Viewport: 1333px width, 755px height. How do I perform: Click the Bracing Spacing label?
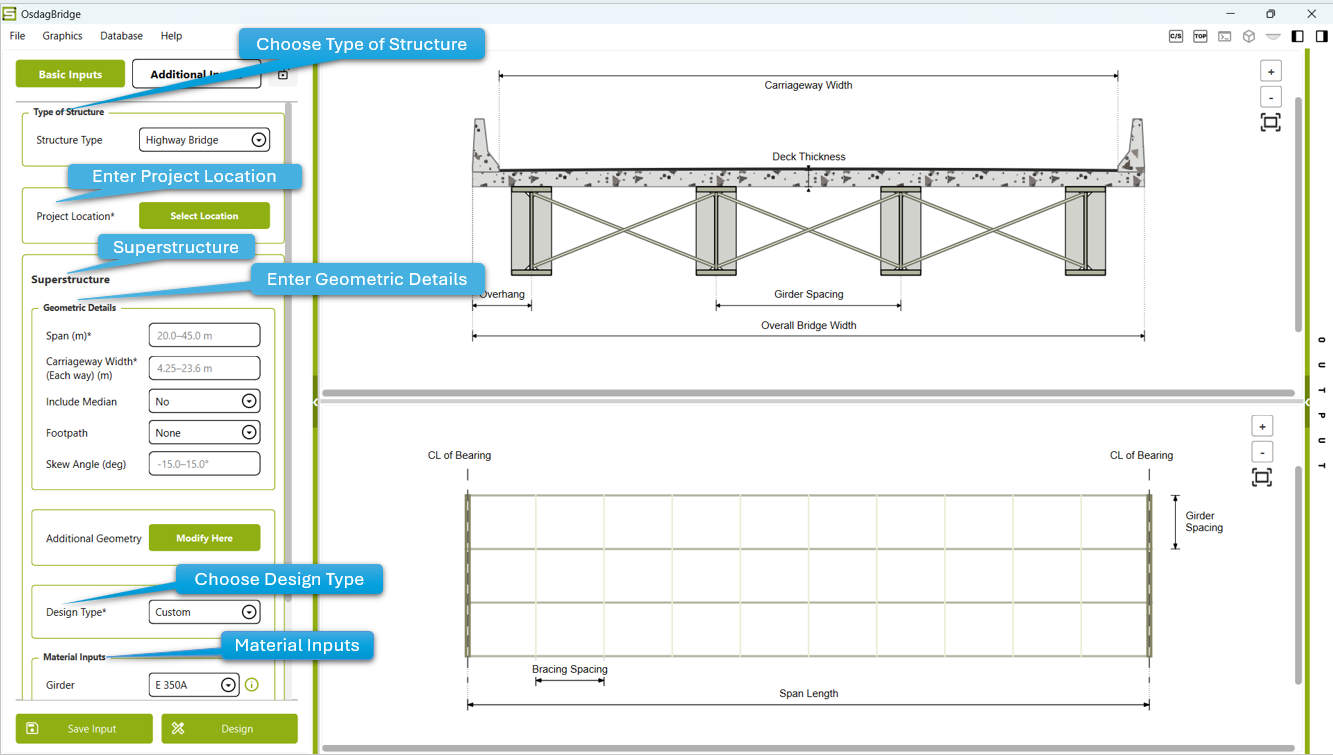click(569, 669)
